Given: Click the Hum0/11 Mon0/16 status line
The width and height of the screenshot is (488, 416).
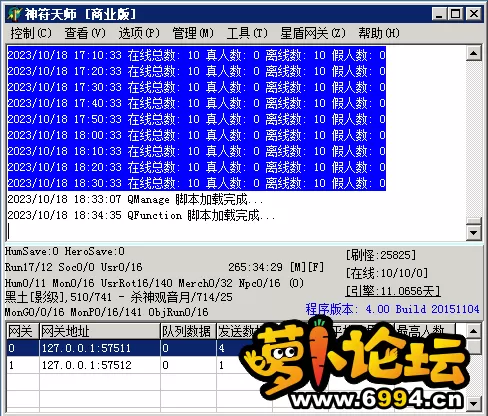Looking at the screenshot, I should coord(154,283).
